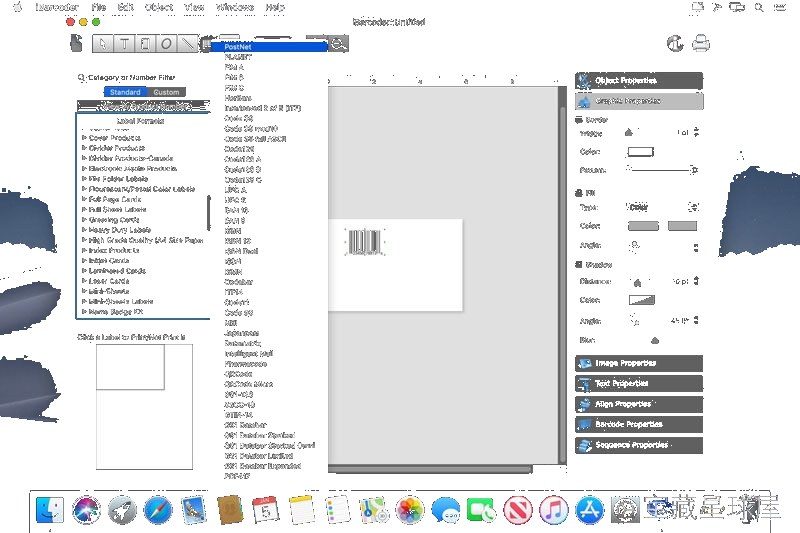Open the File menu
This screenshot has width=800, height=533.
(98, 7)
